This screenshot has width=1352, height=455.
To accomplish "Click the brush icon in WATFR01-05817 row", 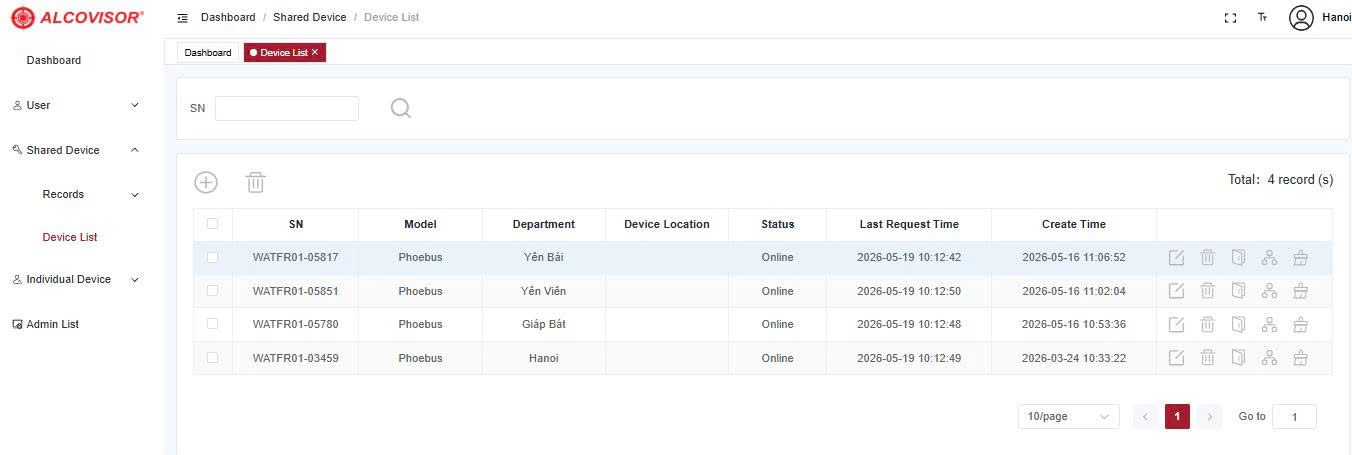I will tap(1300, 258).
